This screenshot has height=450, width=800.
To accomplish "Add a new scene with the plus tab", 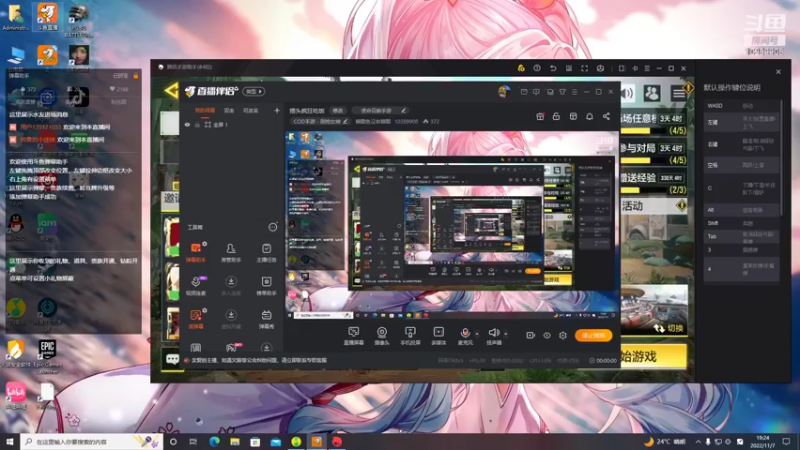I will pyautogui.click(x=277, y=110).
